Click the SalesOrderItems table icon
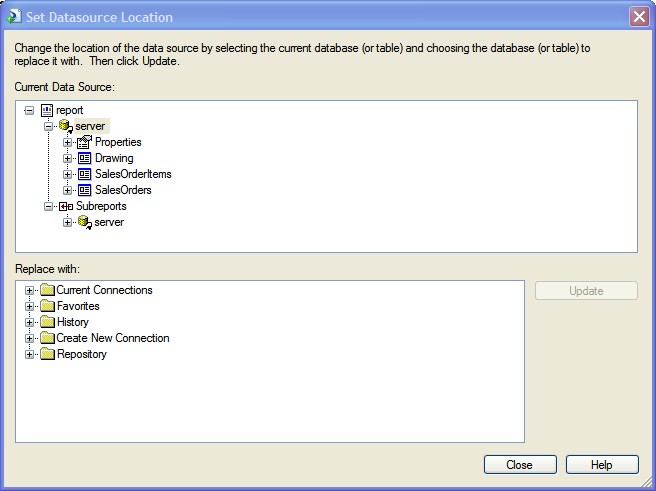 [84, 174]
